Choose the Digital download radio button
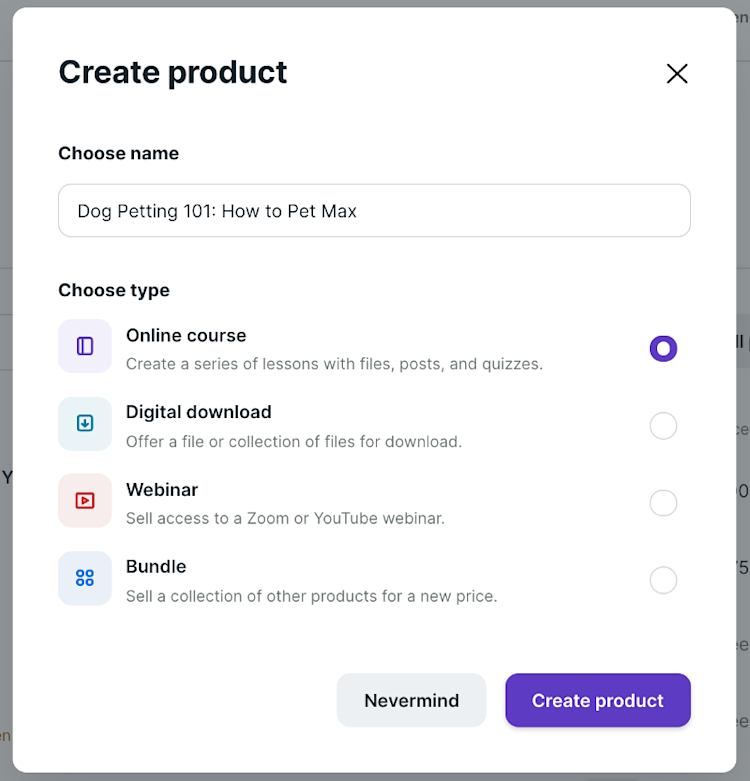The width and height of the screenshot is (750, 781). click(663, 426)
